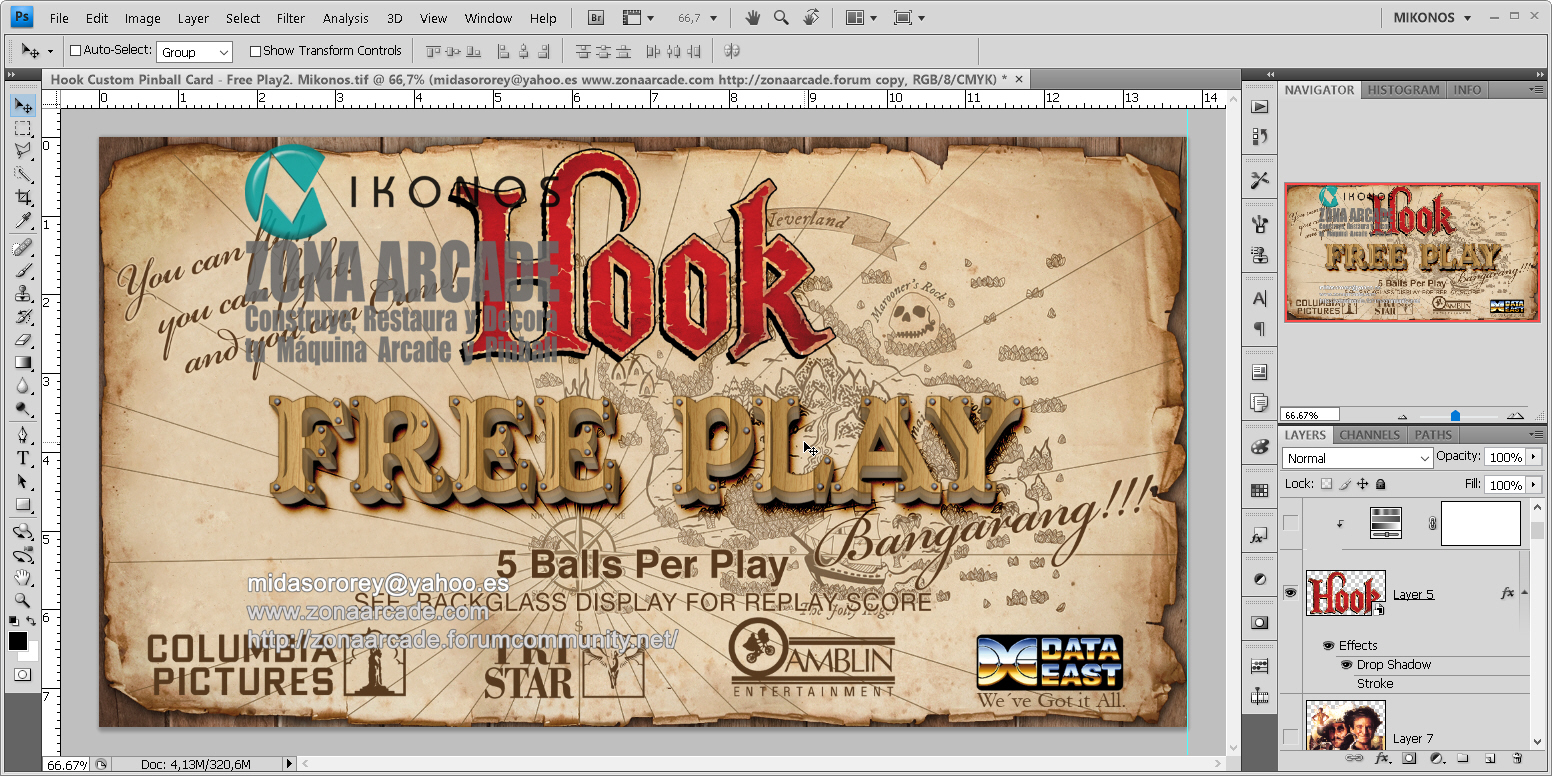This screenshot has height=776, width=1552.
Task: Hide Layer 5 using its eye icon
Action: (x=1290, y=592)
